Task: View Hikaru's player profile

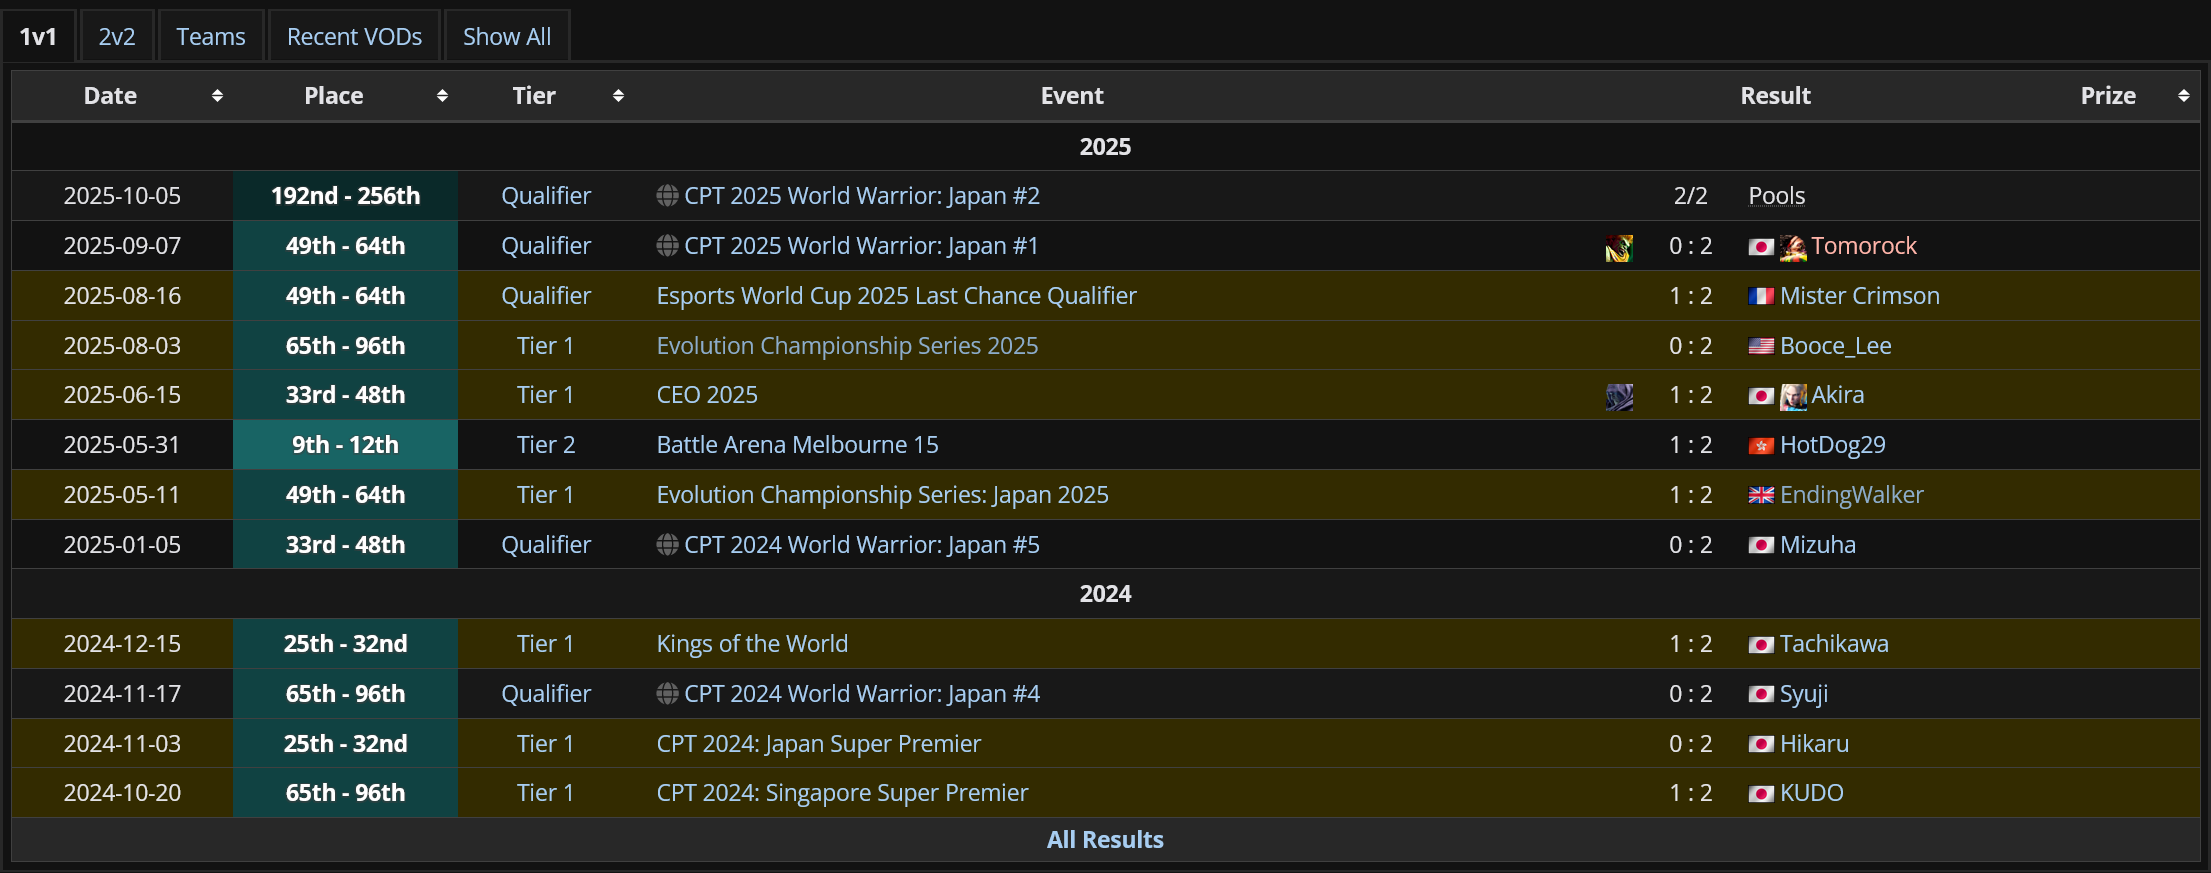Action: (1815, 744)
